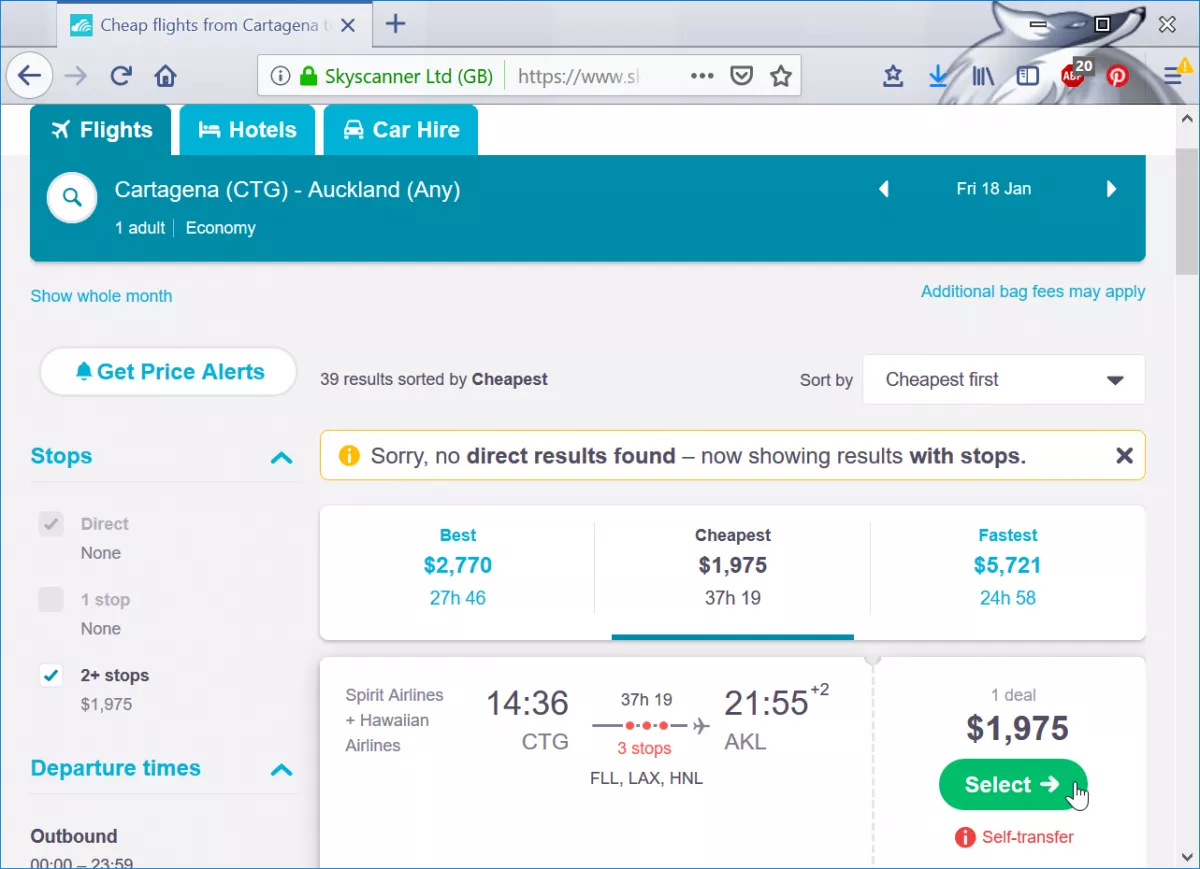The height and width of the screenshot is (869, 1200).
Task: Open the Firefox hamburger menu
Action: (1174, 74)
